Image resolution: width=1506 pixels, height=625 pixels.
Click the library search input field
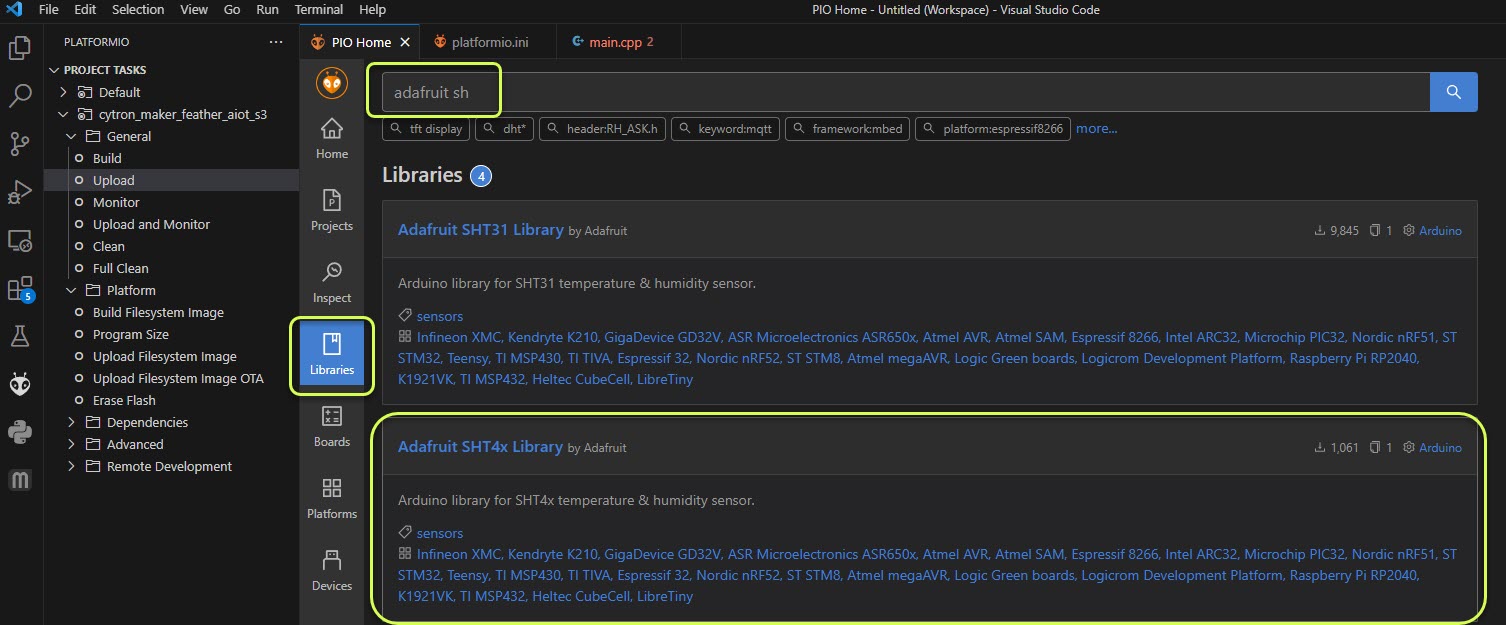point(900,92)
